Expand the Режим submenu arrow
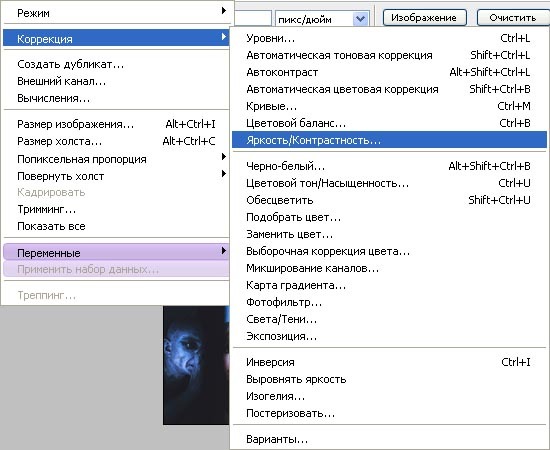This screenshot has height=450, width=550. [223, 11]
